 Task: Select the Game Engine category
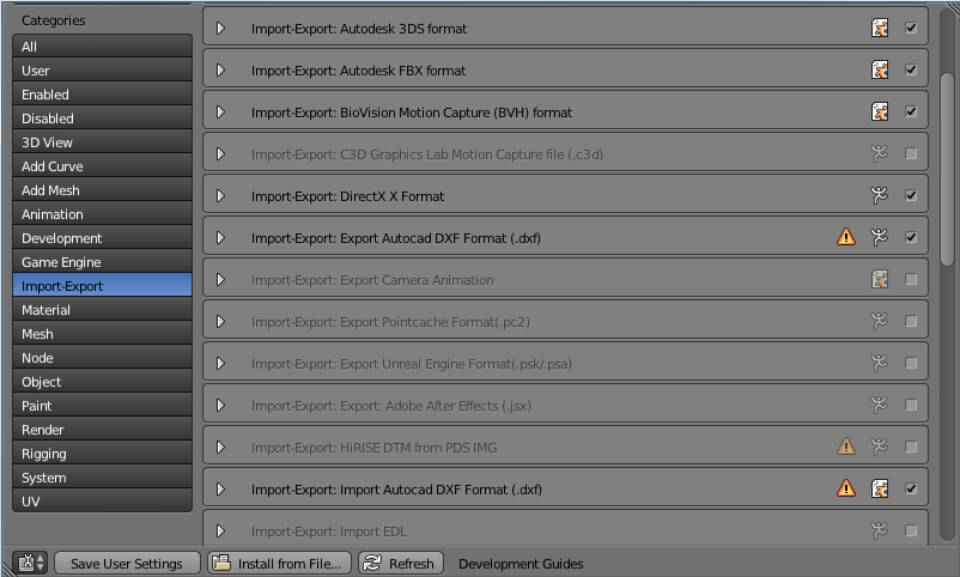coord(102,262)
